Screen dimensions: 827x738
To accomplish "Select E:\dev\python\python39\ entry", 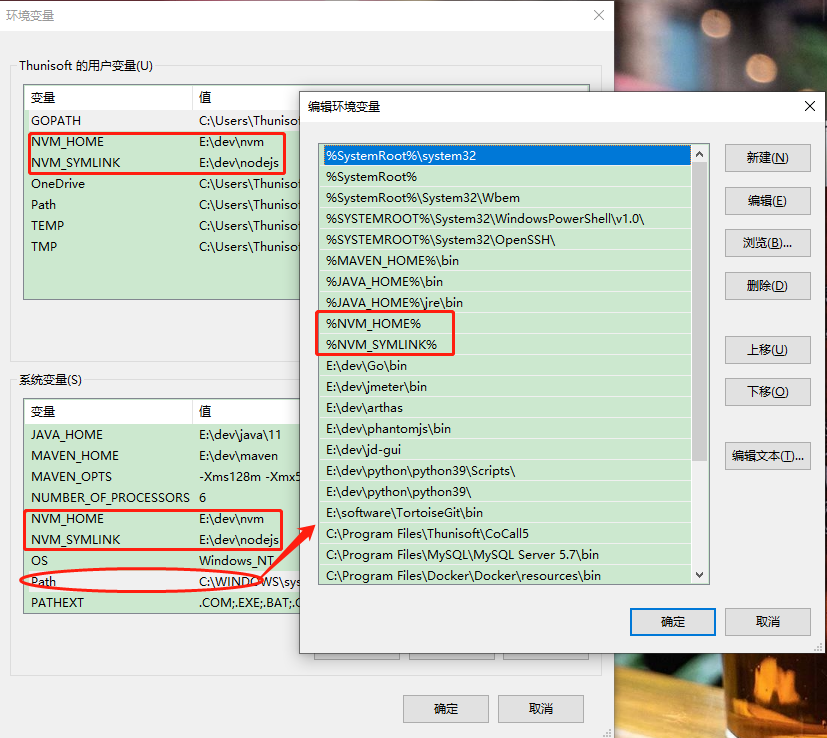I will click(x=505, y=492).
